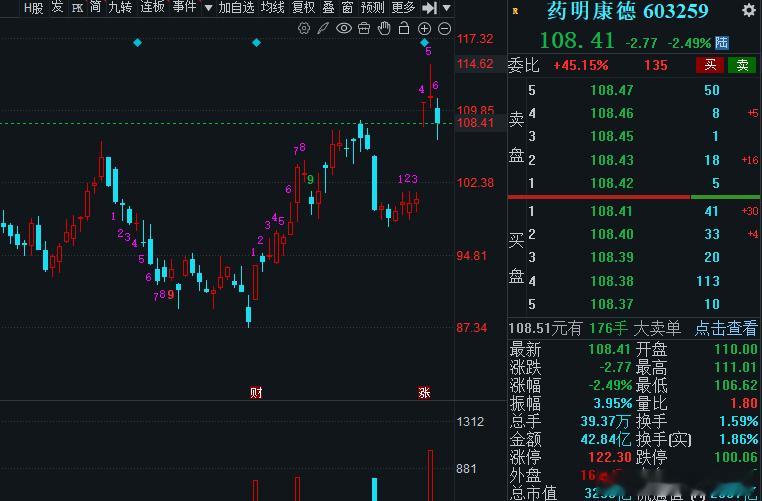Expand dropdown arrow after 事件
The width and height of the screenshot is (762, 501).
208,8
